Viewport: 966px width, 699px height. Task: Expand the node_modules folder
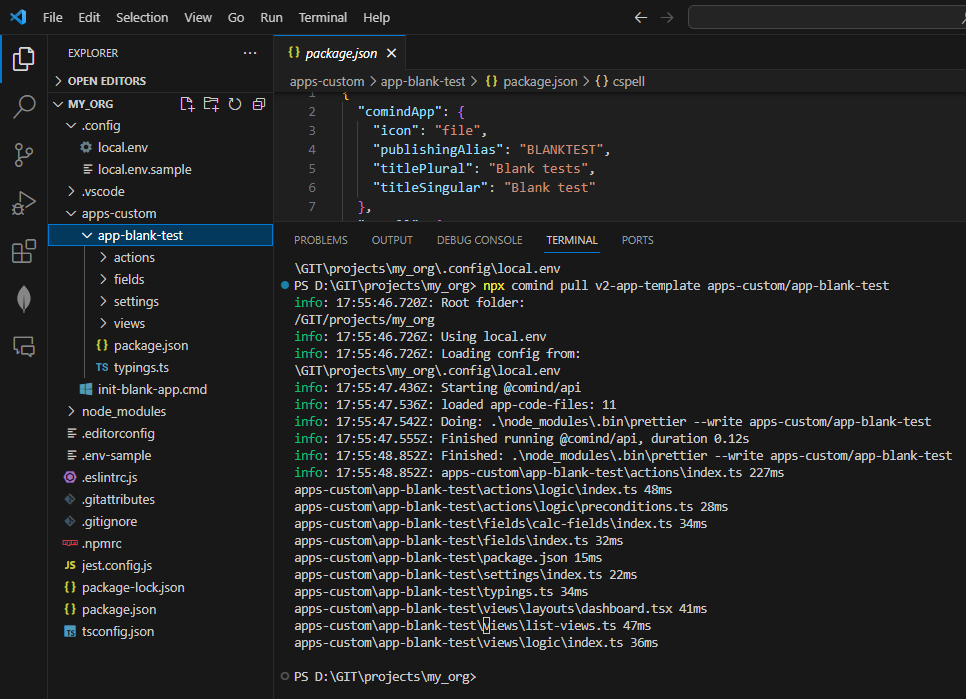pos(71,411)
